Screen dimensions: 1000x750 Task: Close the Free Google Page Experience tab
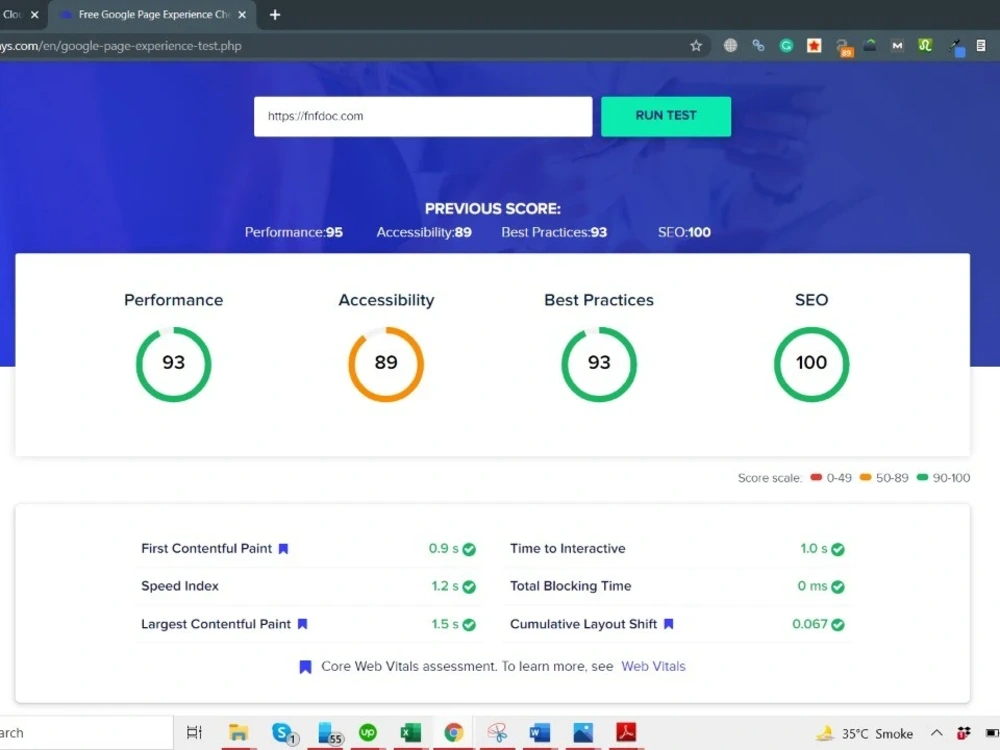pyautogui.click(x=242, y=15)
